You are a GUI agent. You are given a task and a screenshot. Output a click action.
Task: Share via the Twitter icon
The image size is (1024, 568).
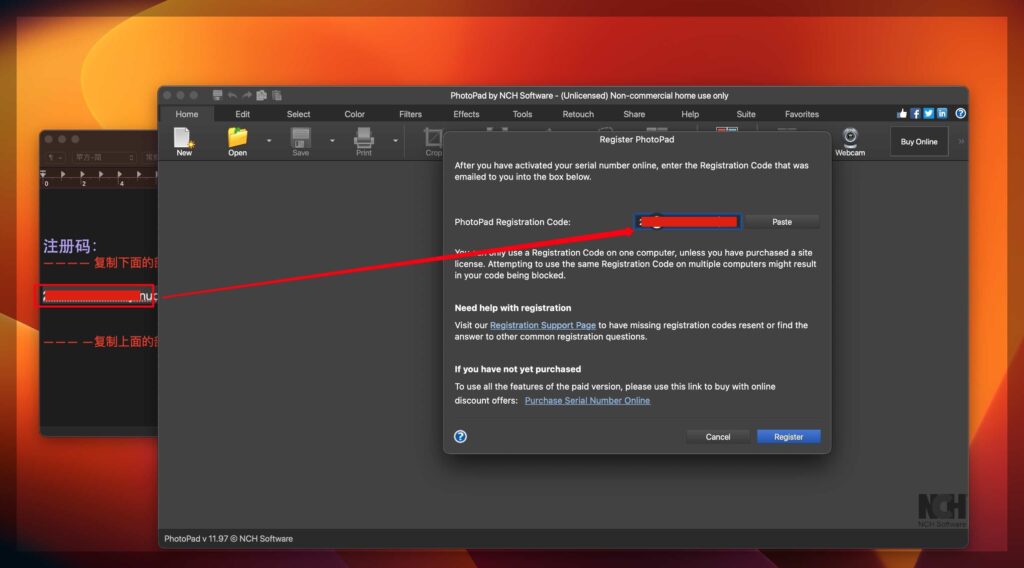point(929,114)
